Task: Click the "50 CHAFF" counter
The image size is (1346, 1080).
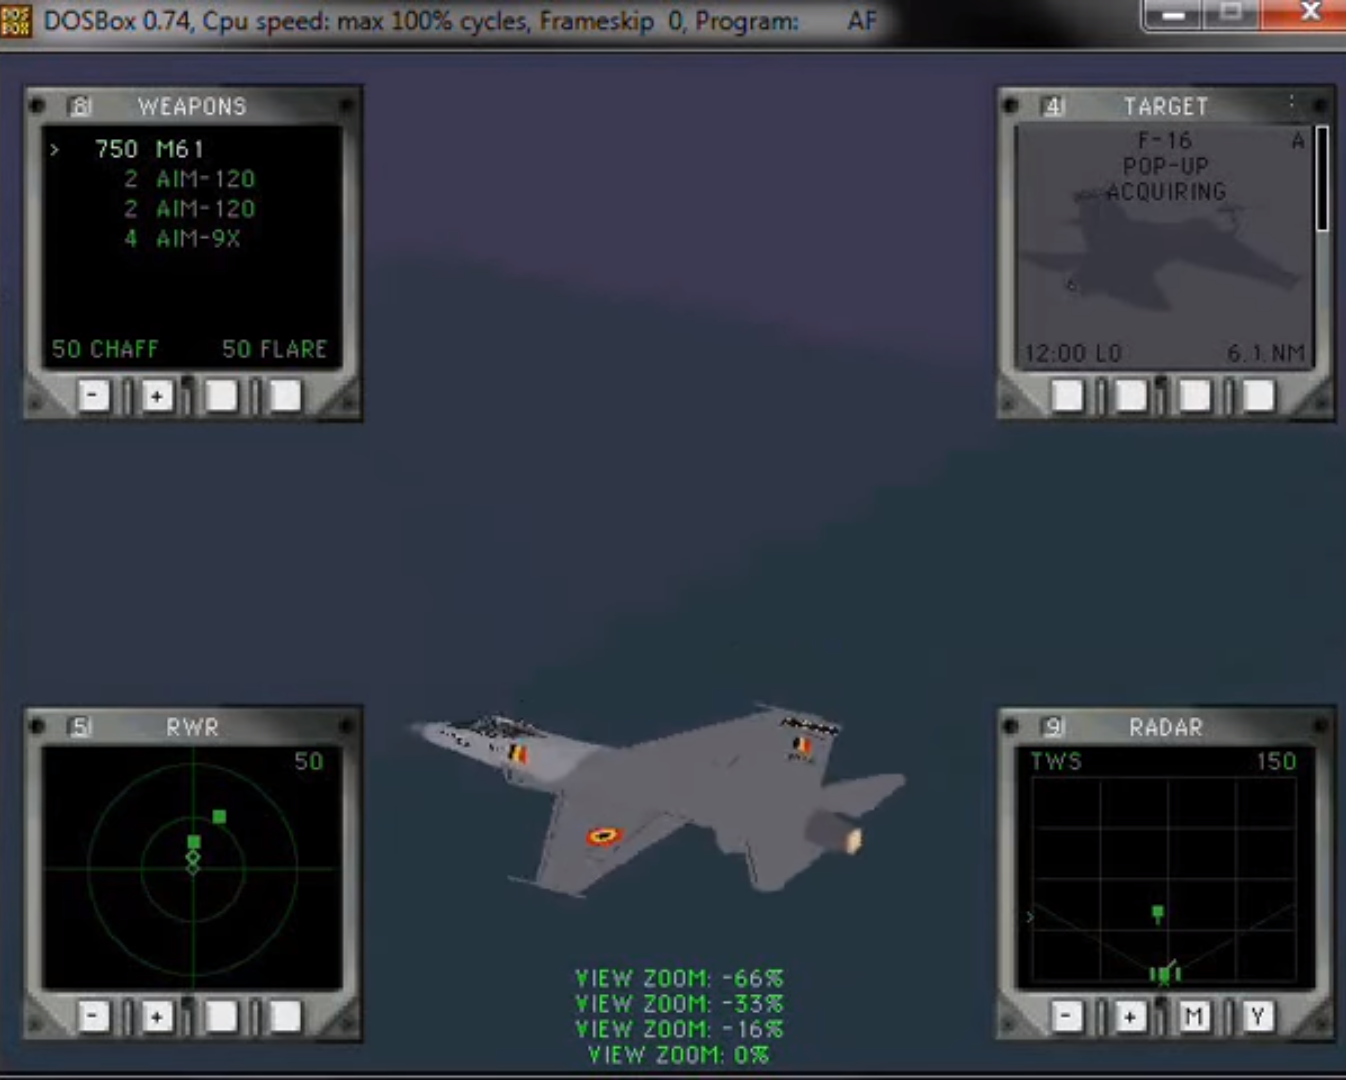Action: (104, 349)
